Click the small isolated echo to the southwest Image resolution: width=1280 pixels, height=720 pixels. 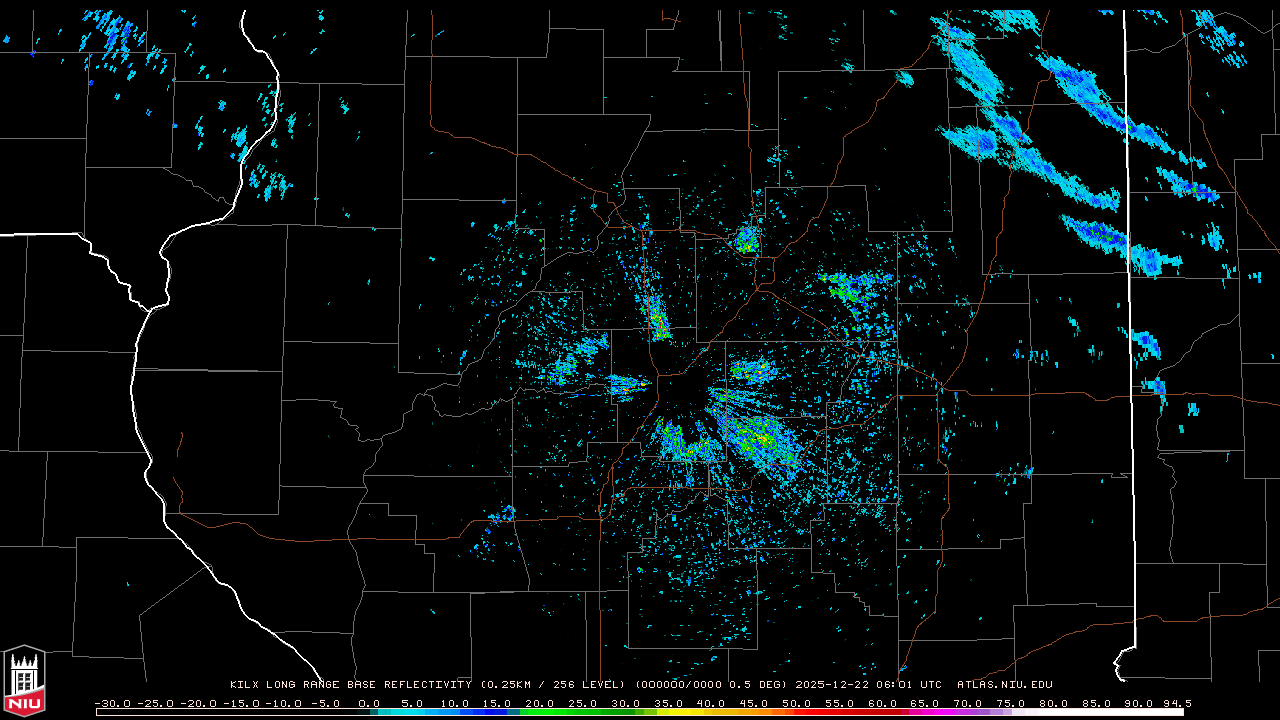[x=502, y=515]
